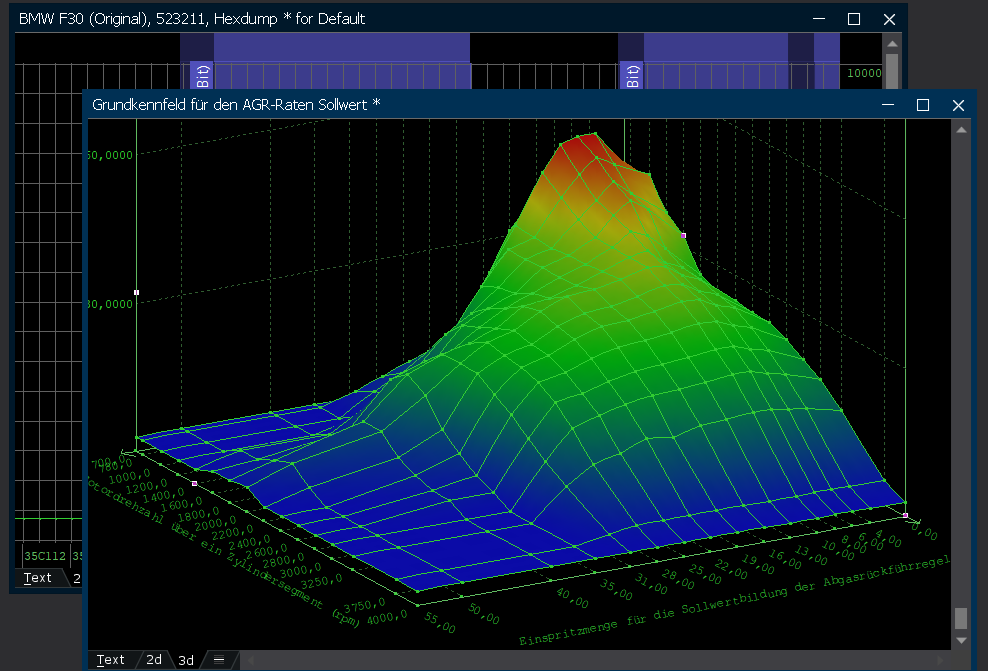Close the Grundkennfeld AGR-Raten map window
The width and height of the screenshot is (988, 671).
958,105
